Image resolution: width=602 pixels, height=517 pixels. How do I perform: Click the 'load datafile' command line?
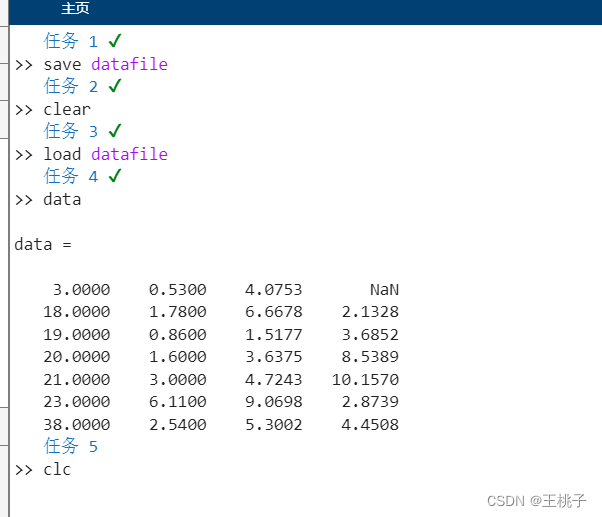106,154
